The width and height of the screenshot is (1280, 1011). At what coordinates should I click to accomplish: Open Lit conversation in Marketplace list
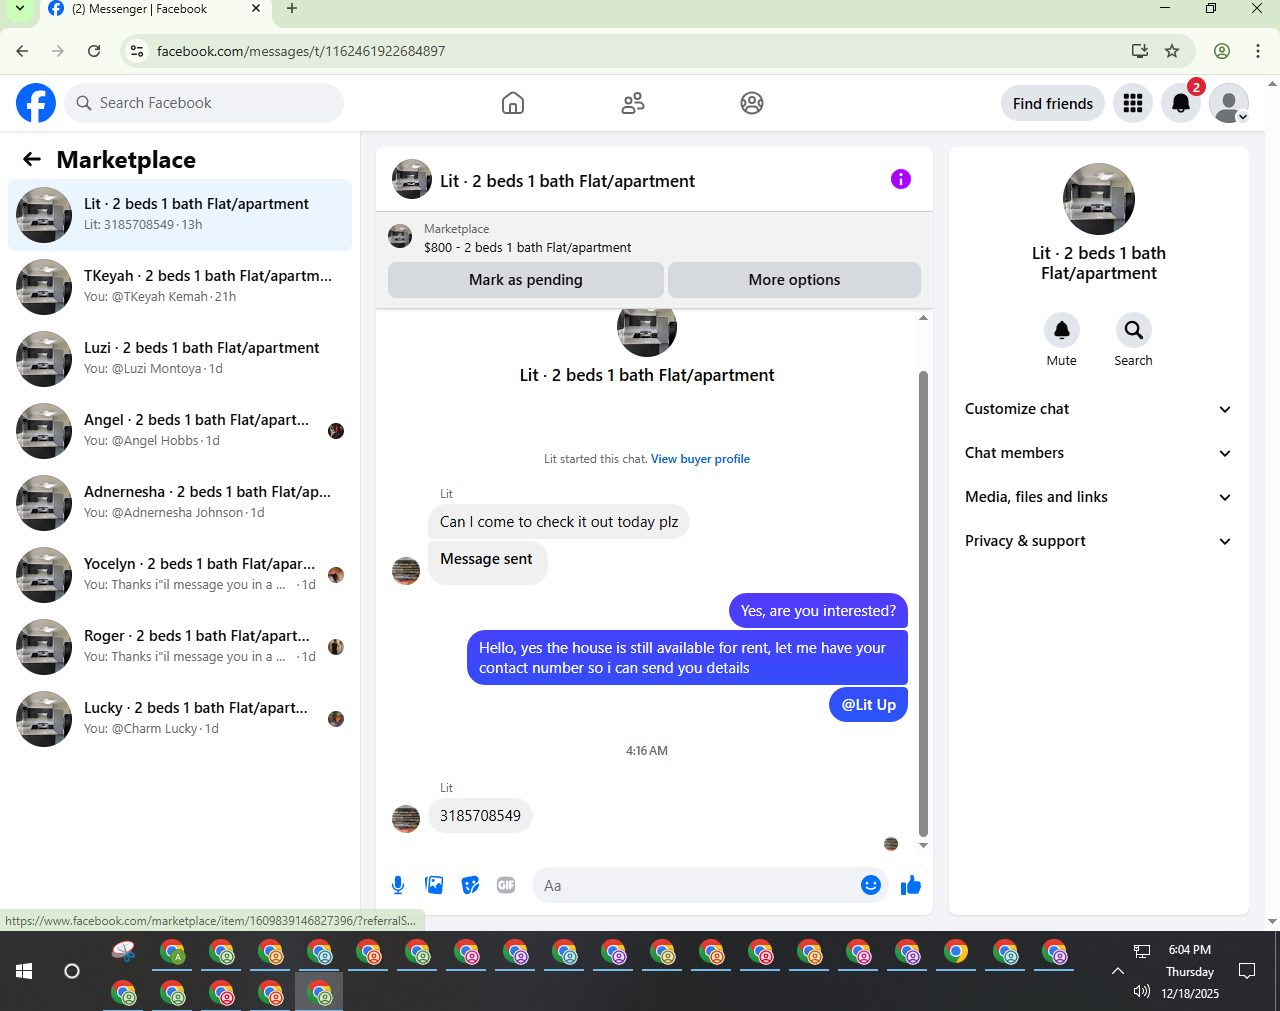point(180,215)
